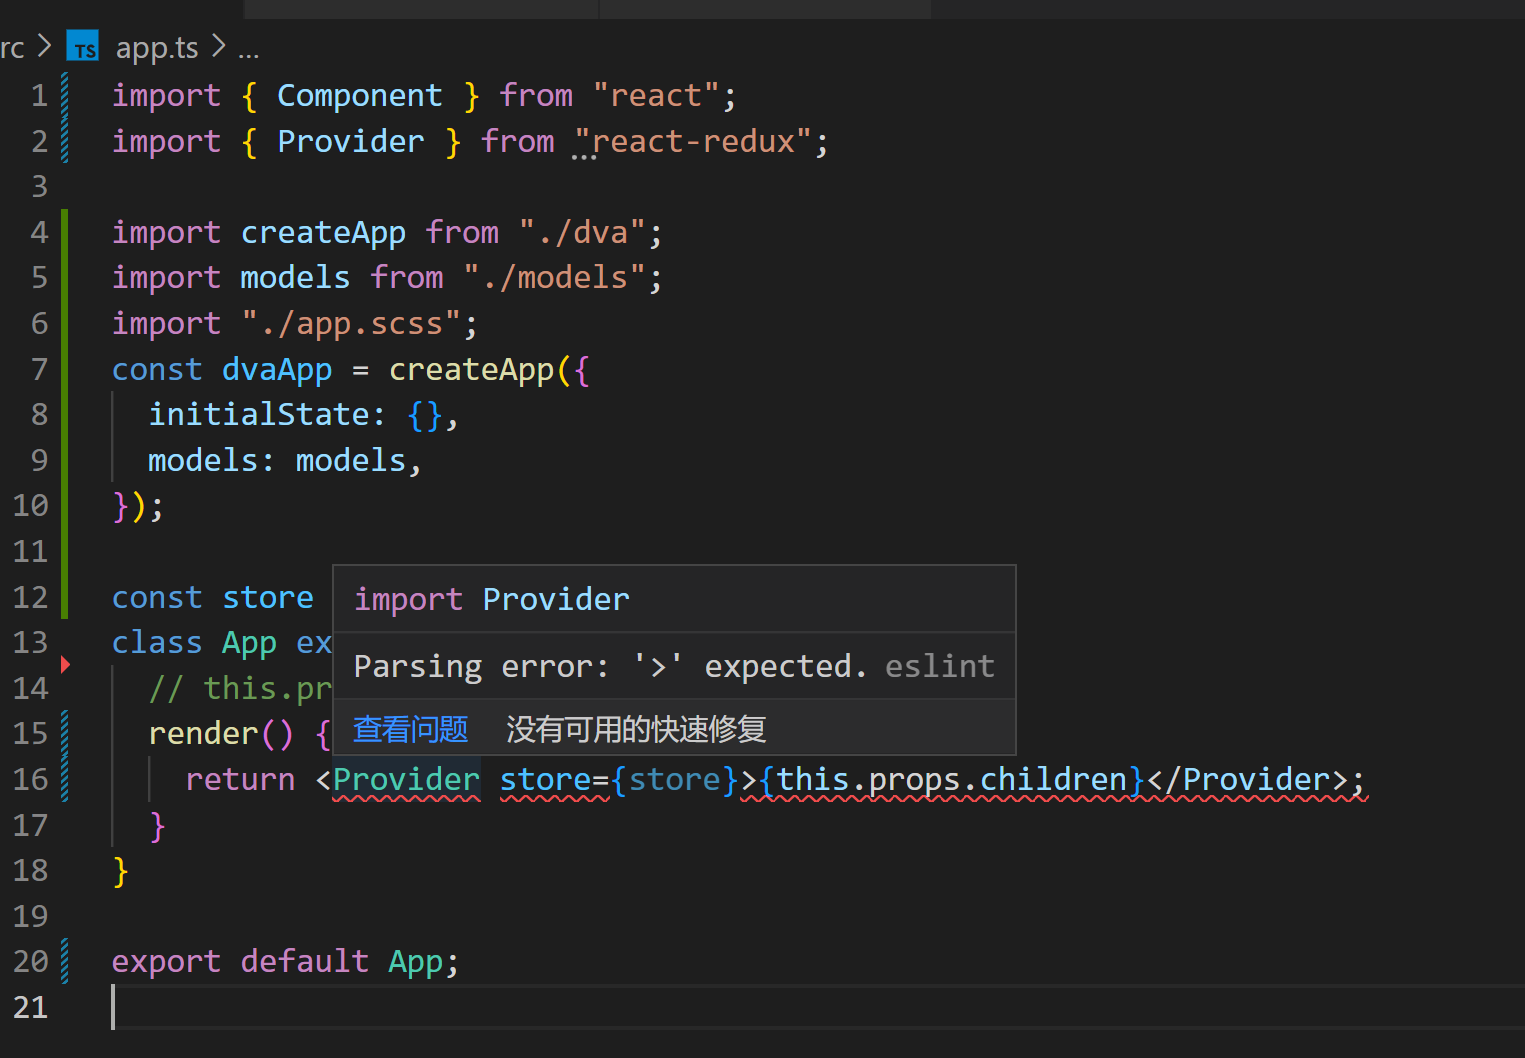
Task: Click line number 7 in the gutter
Action: pos(39,369)
